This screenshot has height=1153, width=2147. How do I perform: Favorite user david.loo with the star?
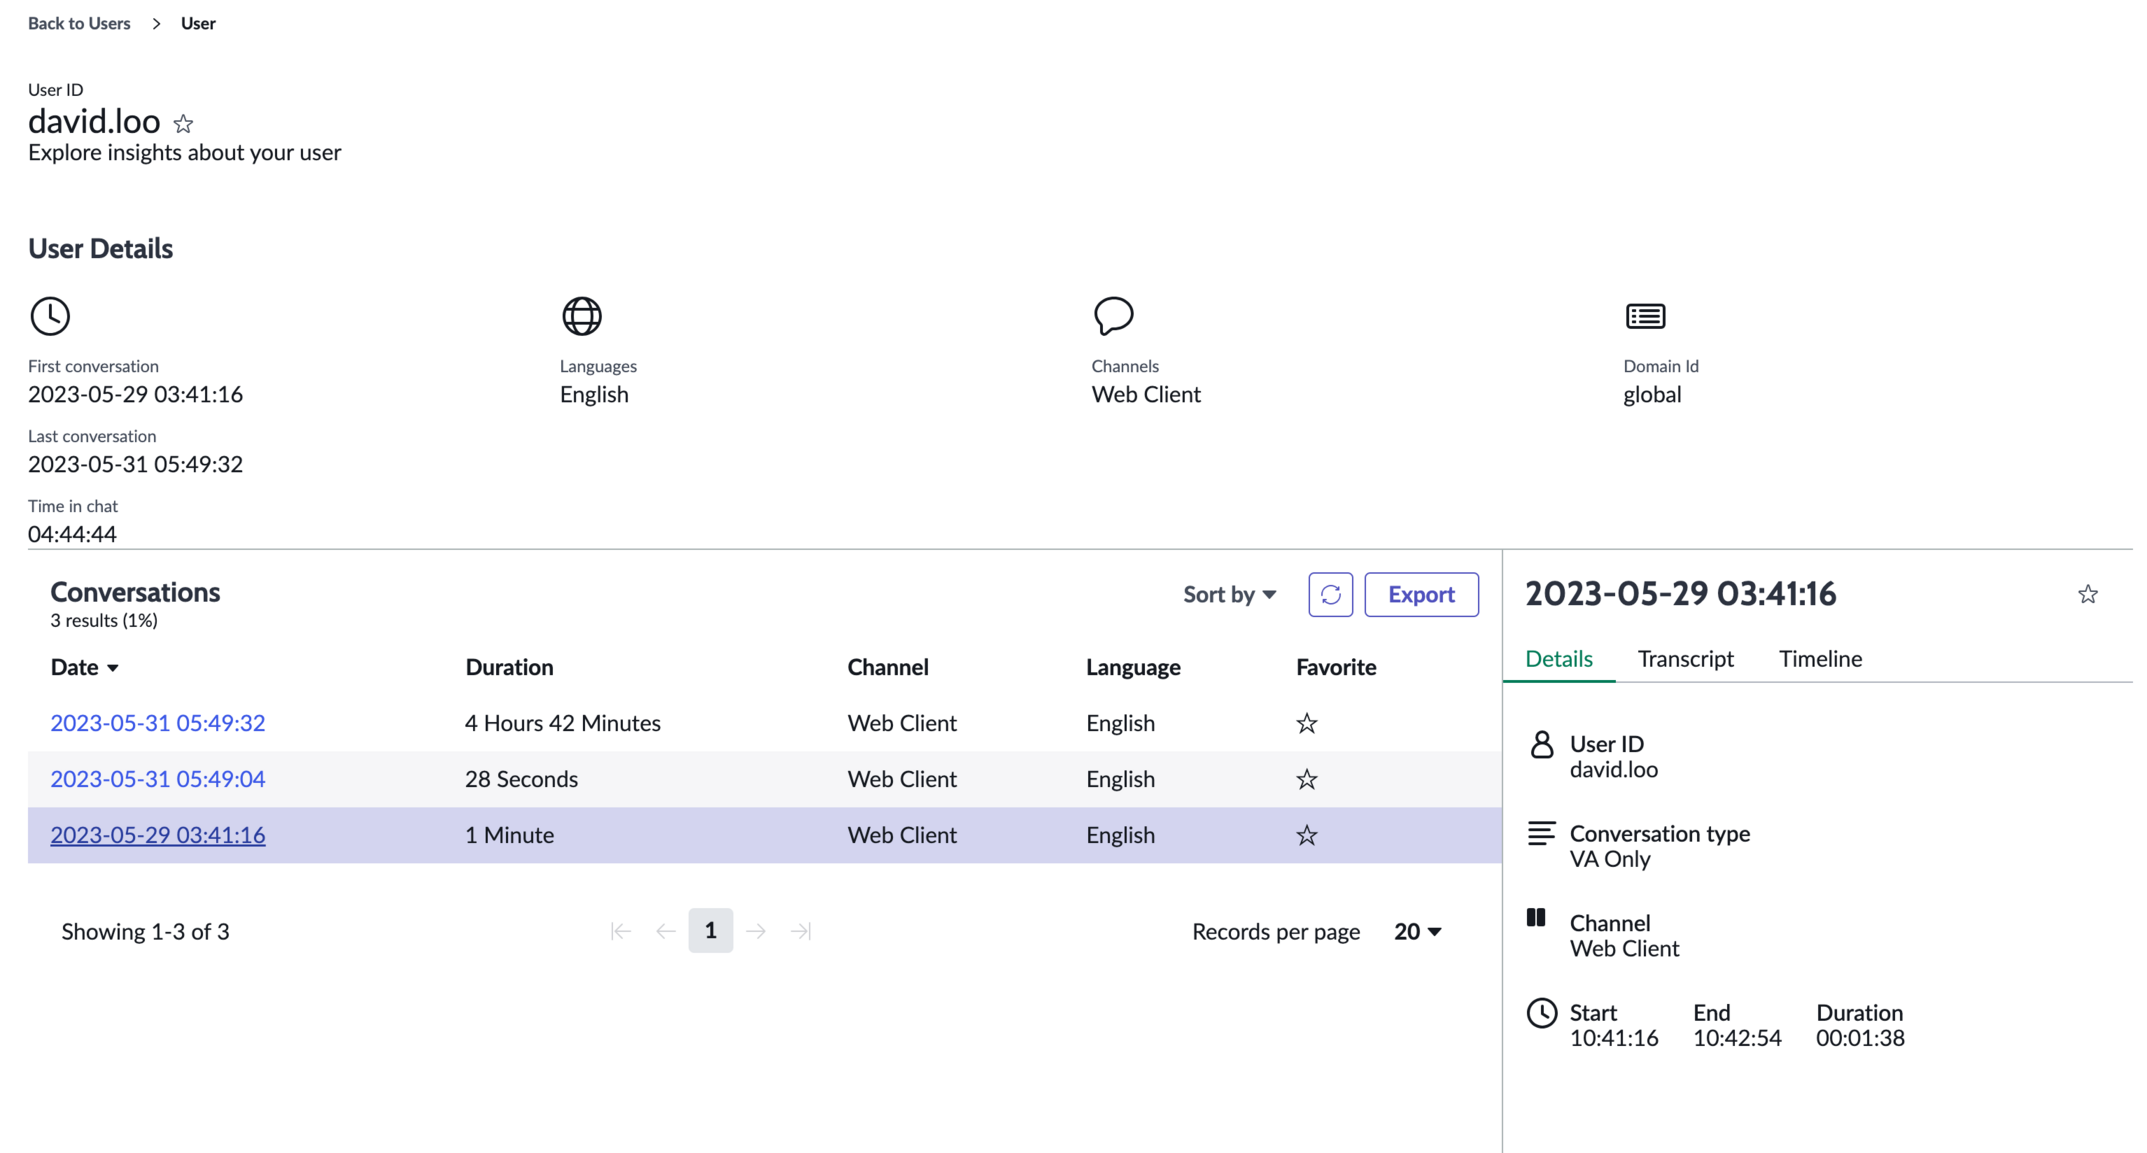[183, 124]
